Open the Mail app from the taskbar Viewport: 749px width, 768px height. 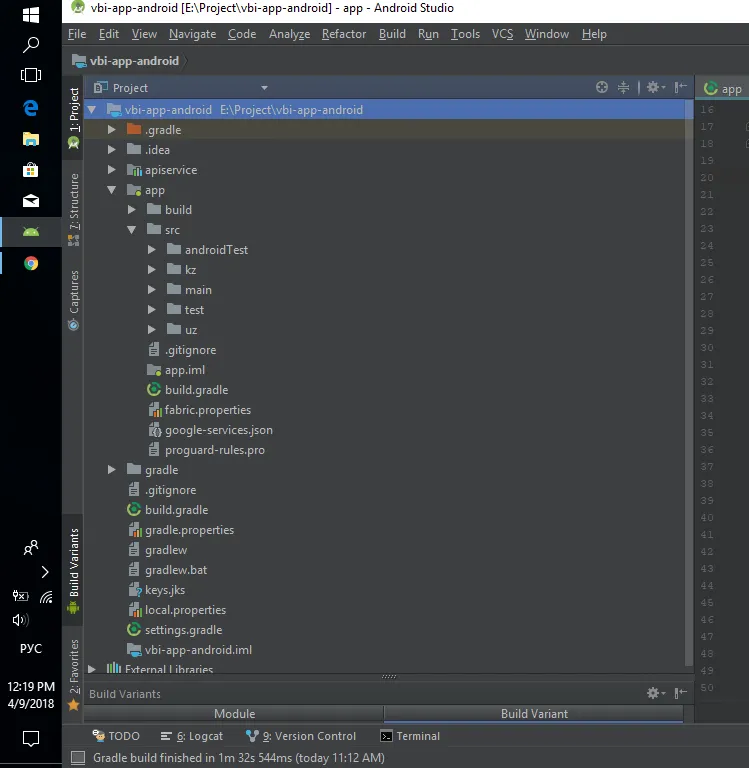(31, 200)
